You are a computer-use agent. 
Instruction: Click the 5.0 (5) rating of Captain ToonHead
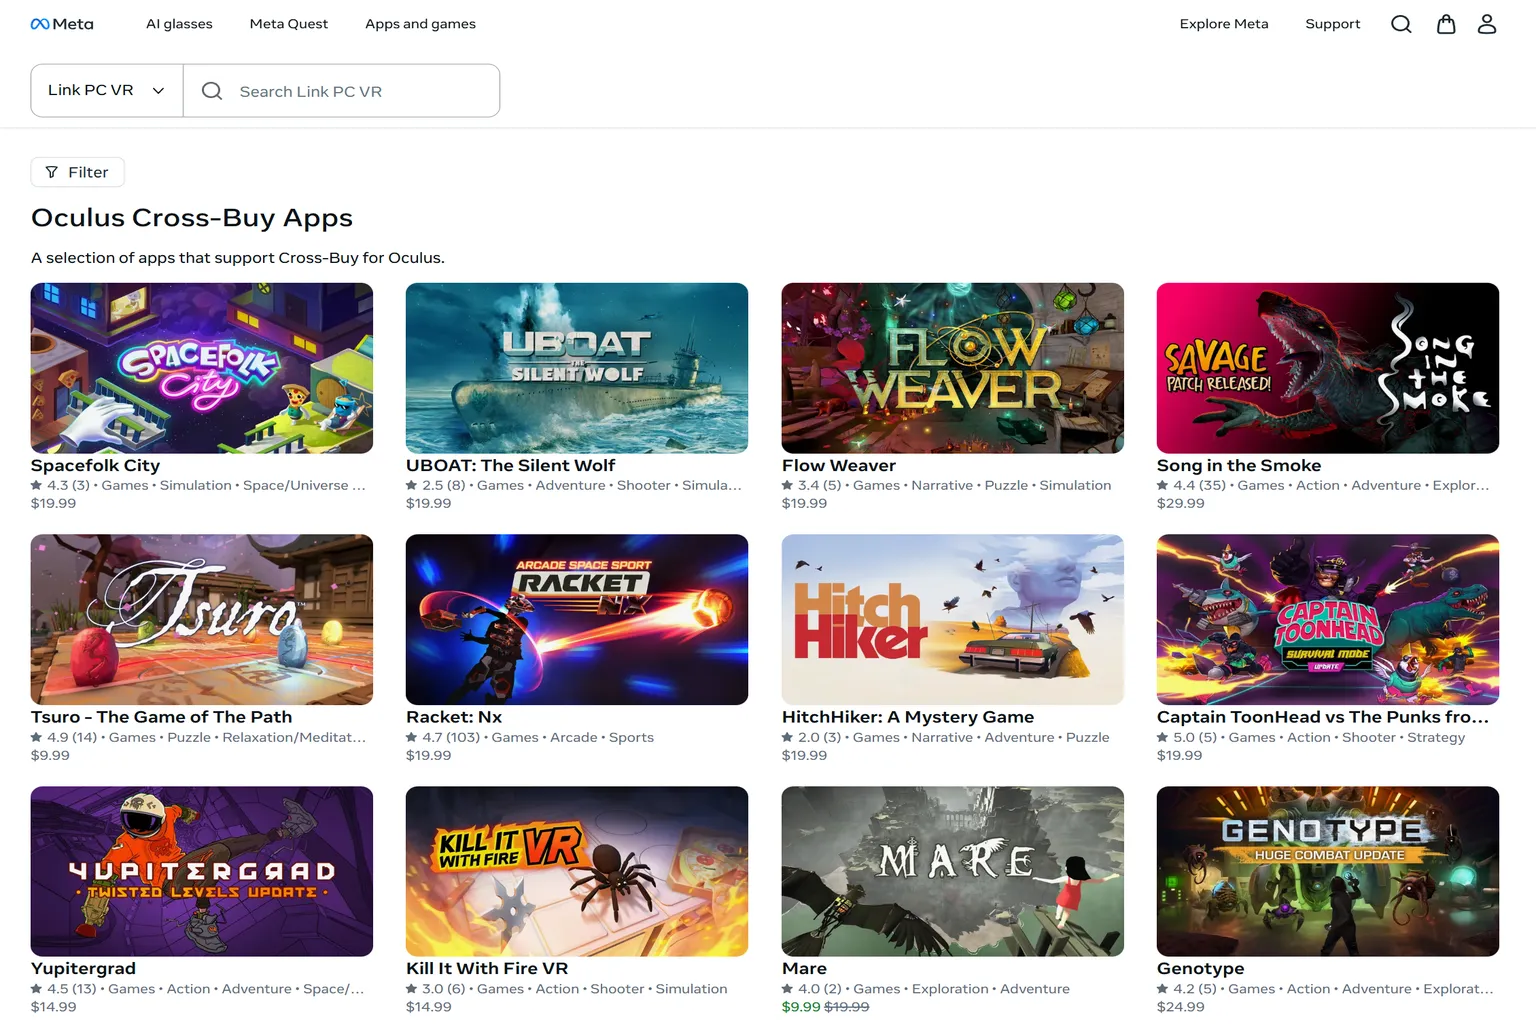(1187, 737)
